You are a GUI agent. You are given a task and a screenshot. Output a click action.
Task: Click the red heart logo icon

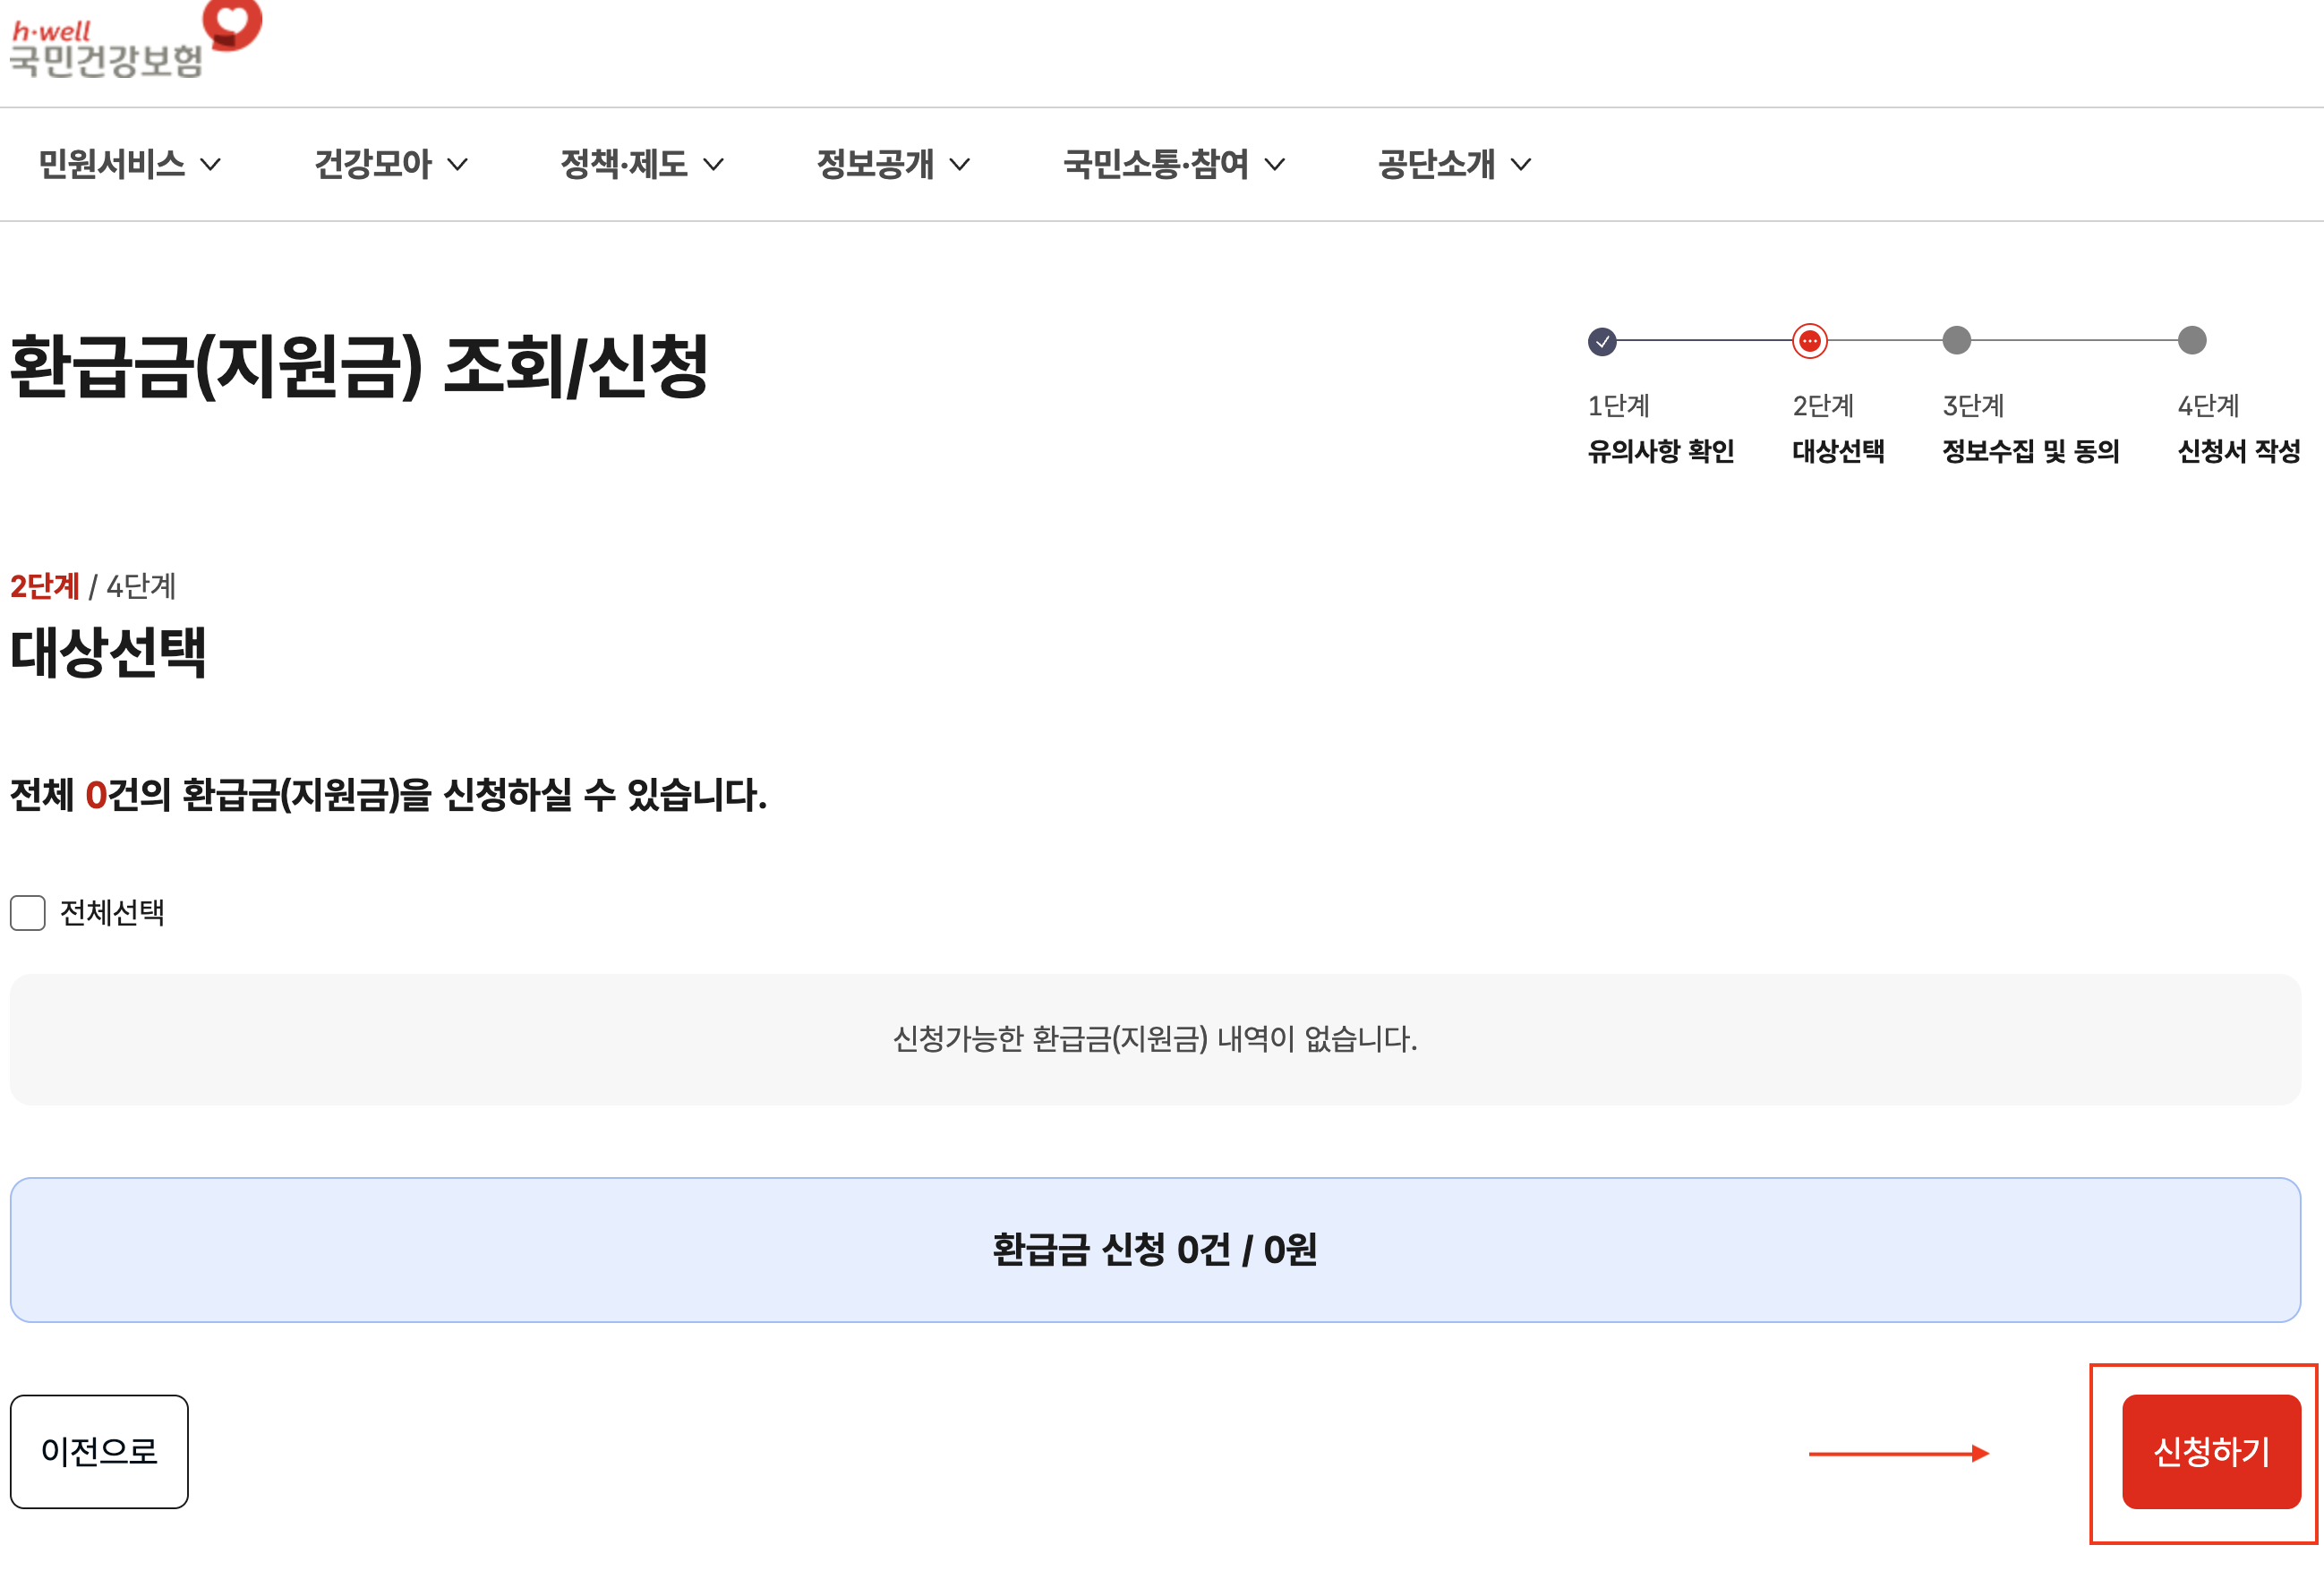pos(232,22)
